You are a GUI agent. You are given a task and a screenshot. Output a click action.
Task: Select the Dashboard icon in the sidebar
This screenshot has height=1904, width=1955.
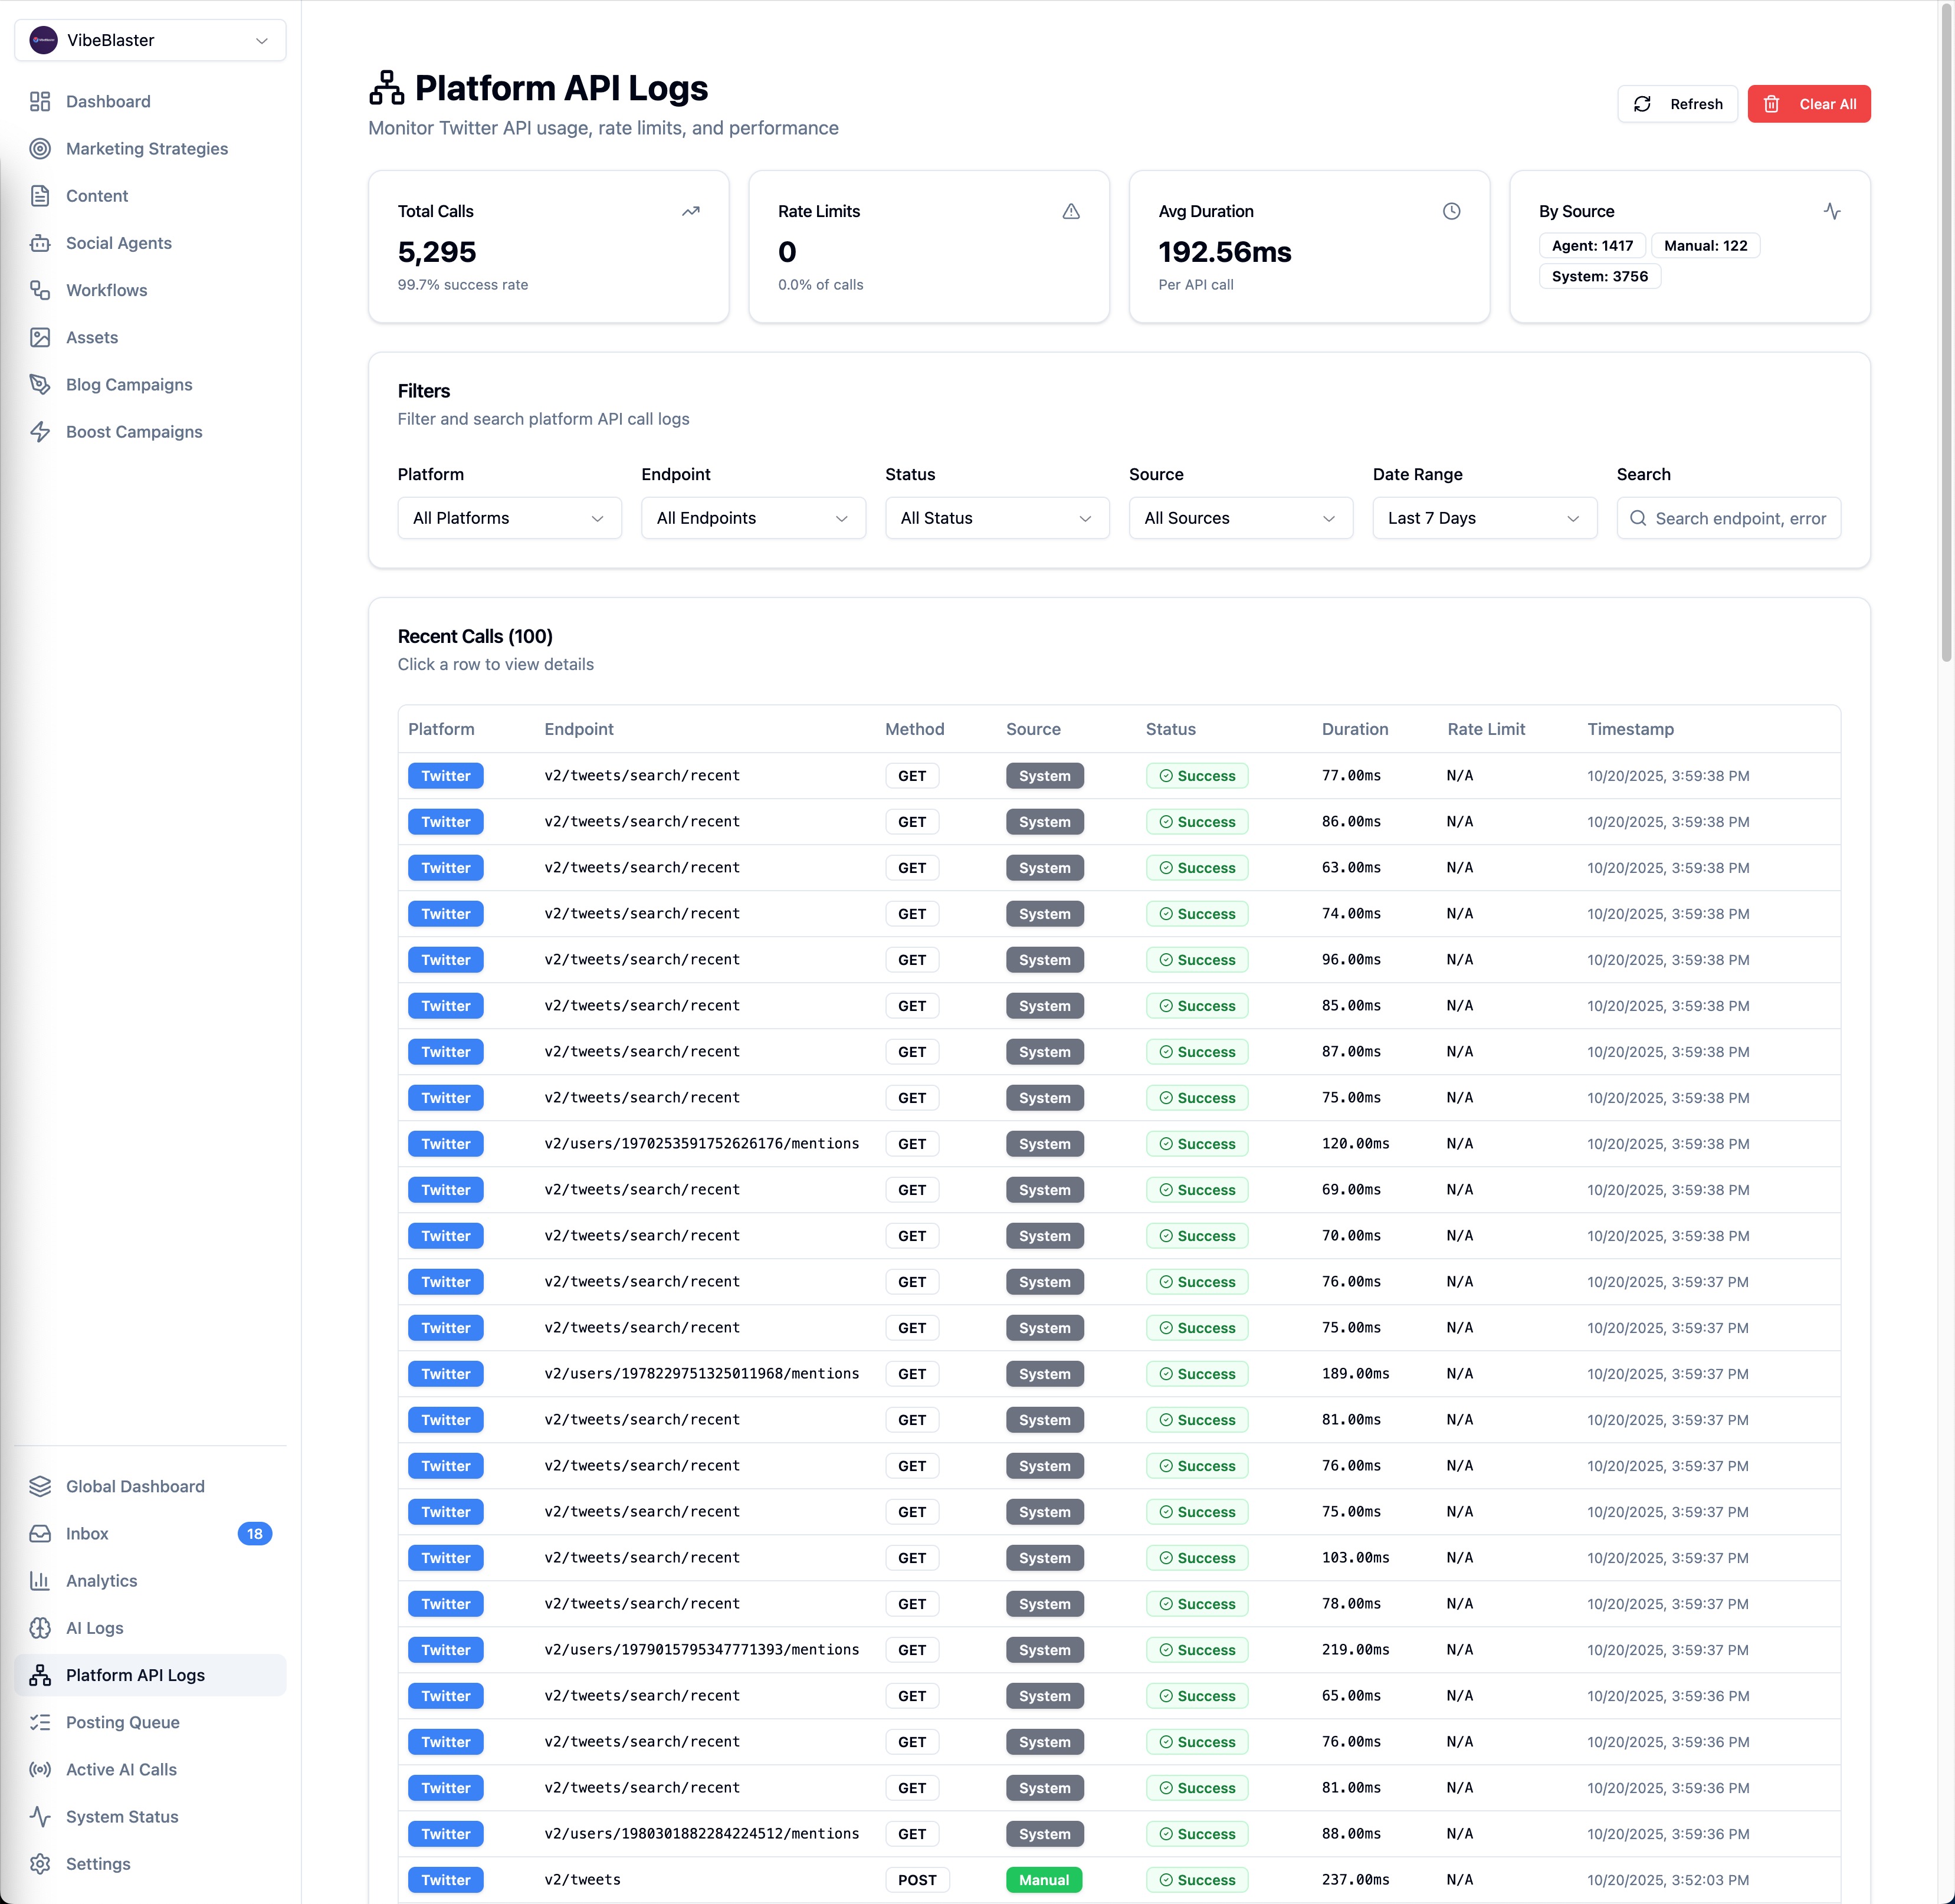(41, 101)
